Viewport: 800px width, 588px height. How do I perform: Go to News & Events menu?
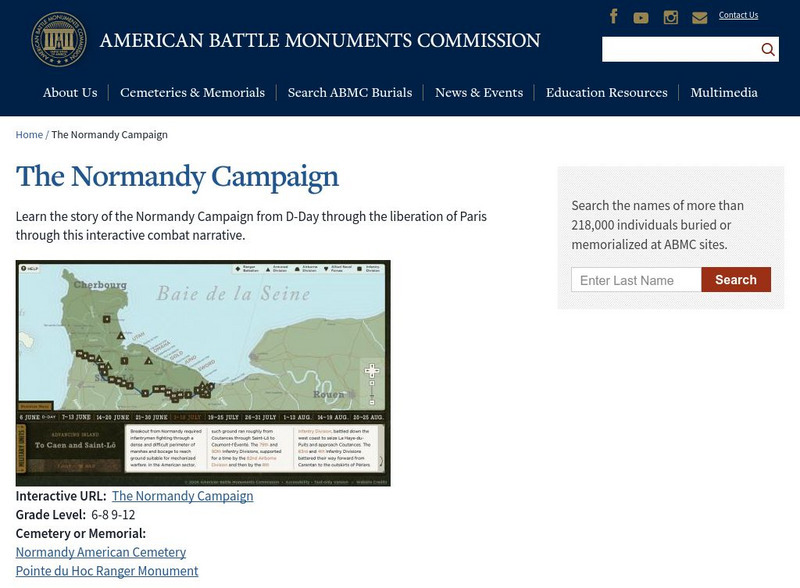(x=479, y=93)
